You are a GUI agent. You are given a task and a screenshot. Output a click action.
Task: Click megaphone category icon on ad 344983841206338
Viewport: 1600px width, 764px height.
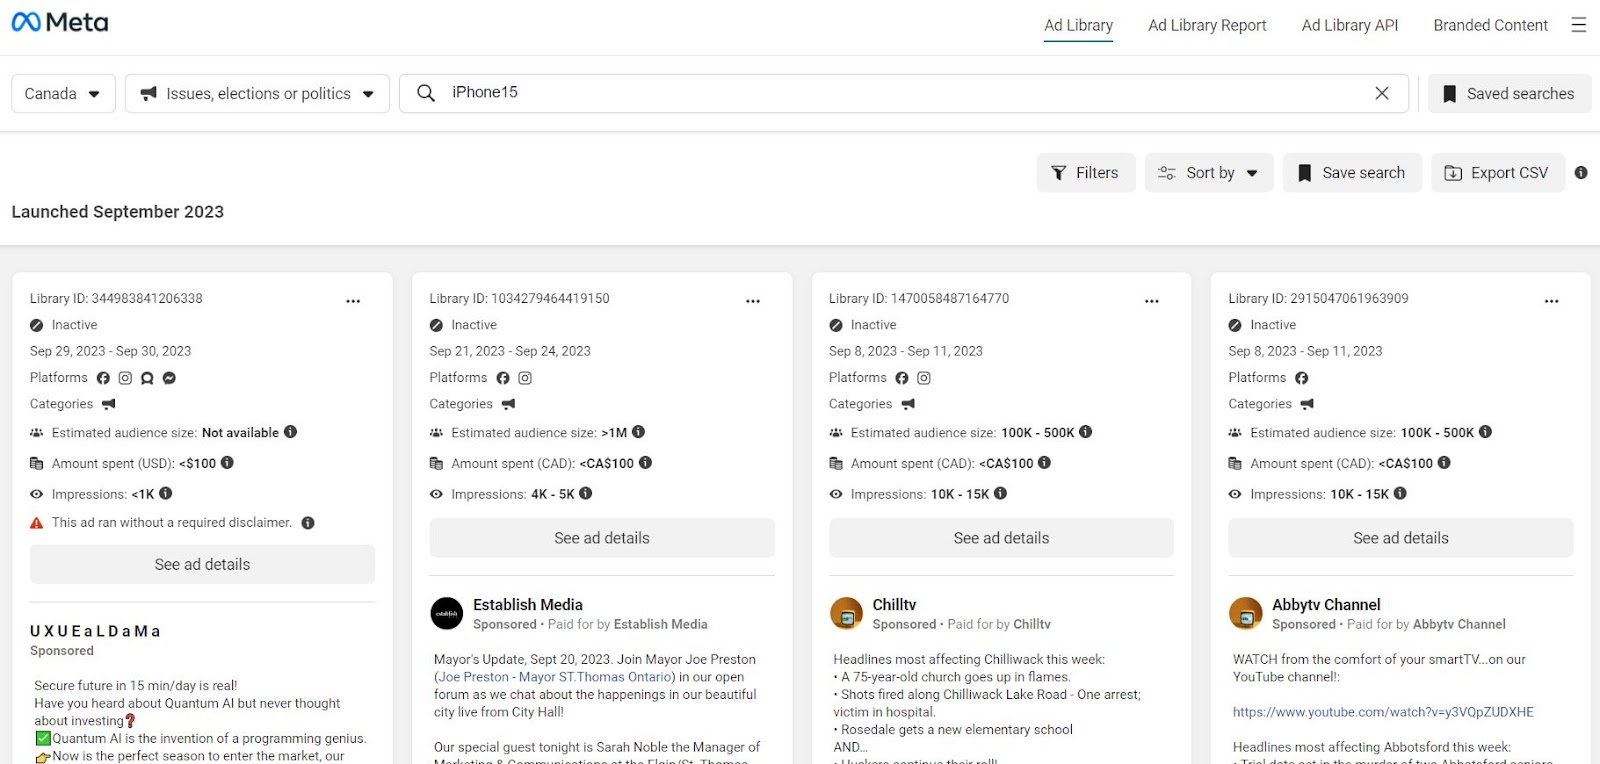pos(109,404)
